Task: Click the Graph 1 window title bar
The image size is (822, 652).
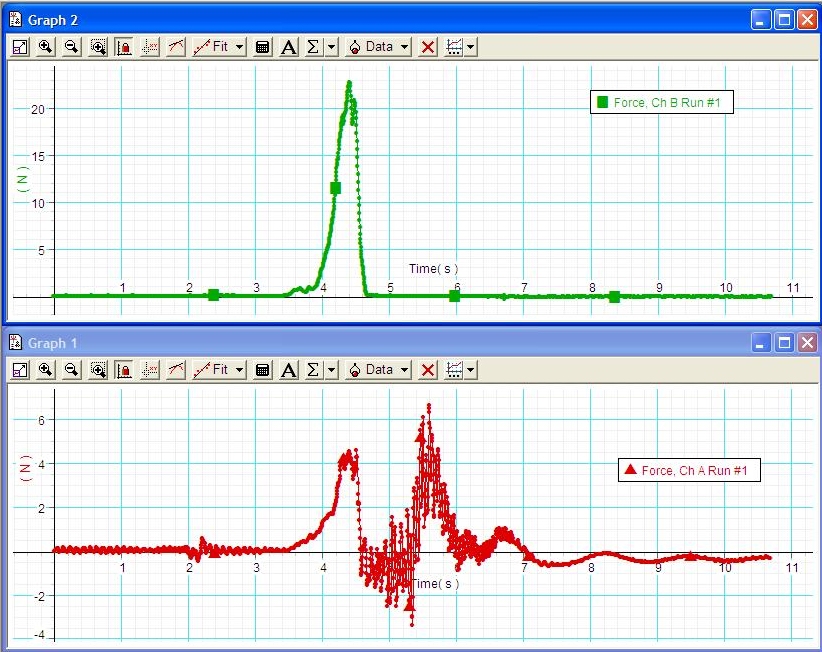Action: pyautogui.click(x=411, y=343)
